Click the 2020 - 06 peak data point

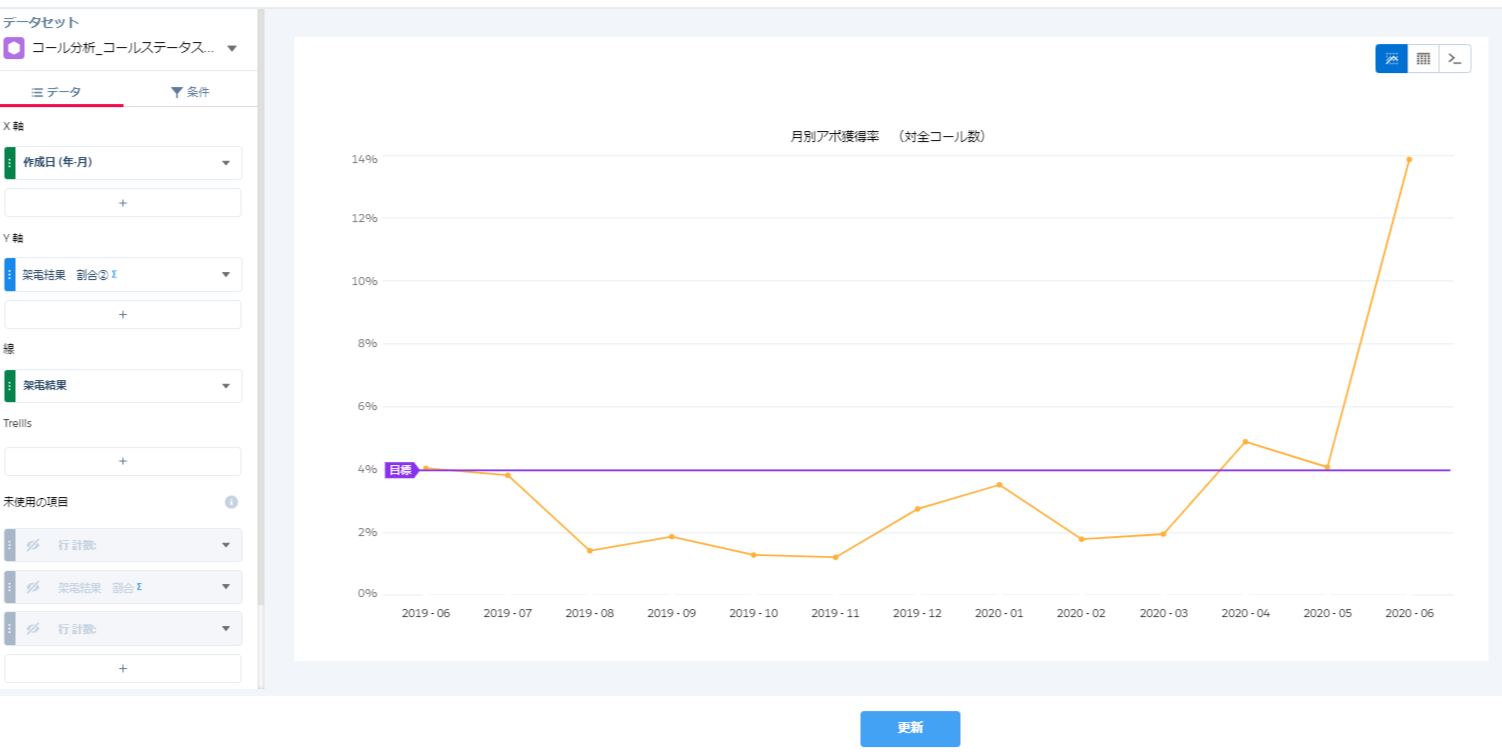1409,159
